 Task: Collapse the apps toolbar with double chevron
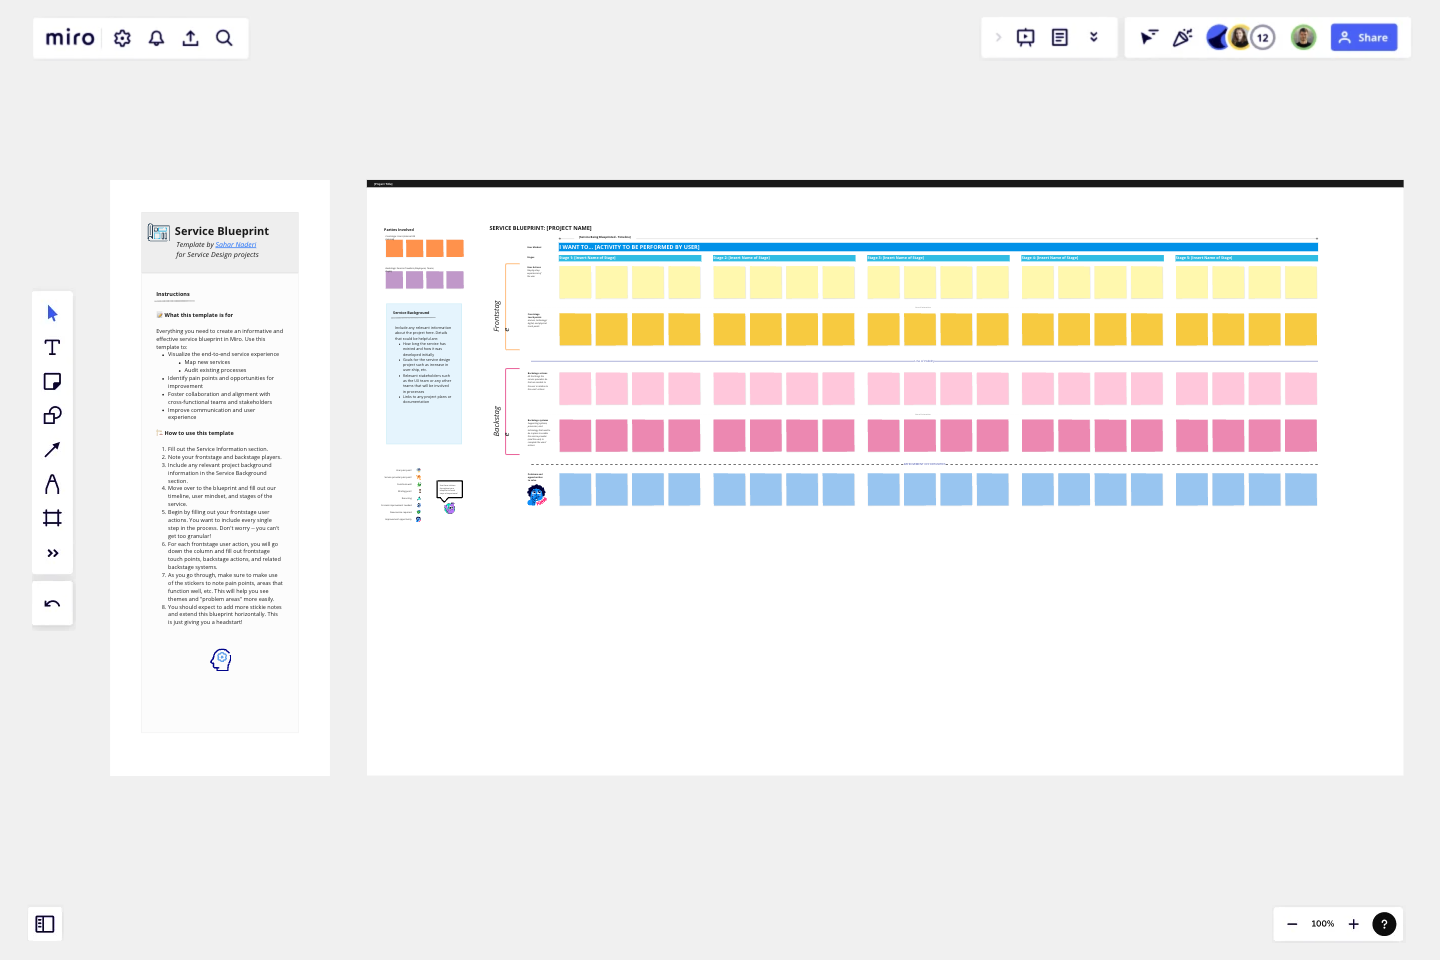1093,37
